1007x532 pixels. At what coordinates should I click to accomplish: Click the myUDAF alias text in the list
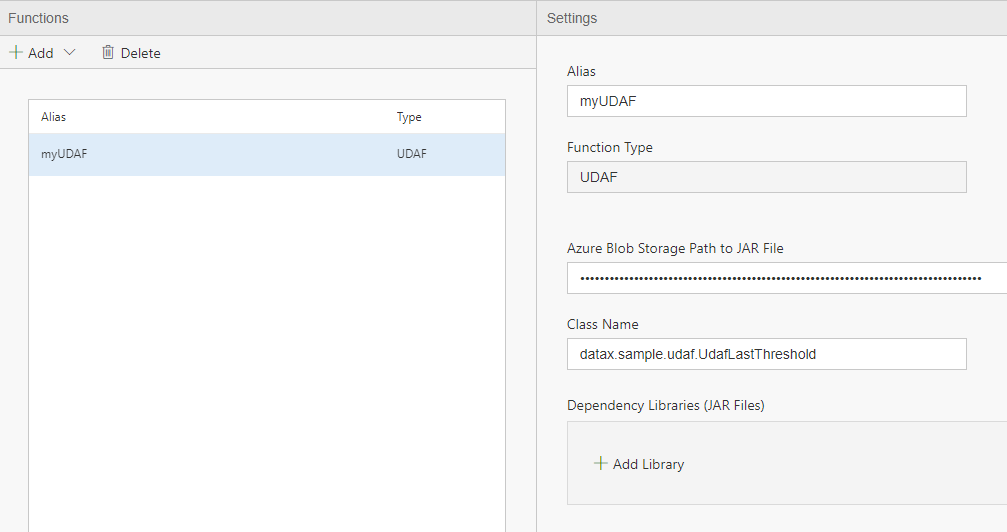[x=64, y=154]
